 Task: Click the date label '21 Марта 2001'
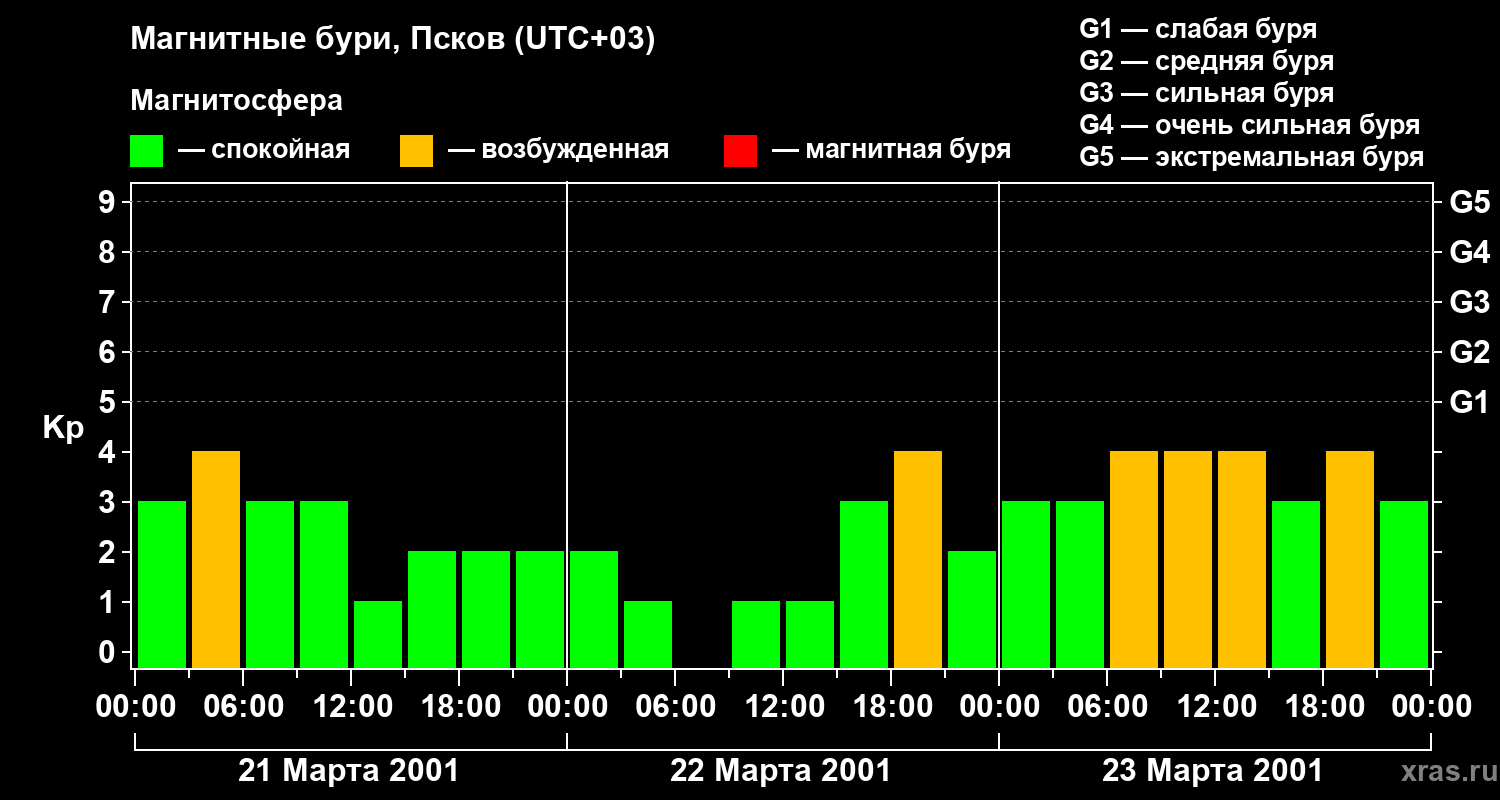348,771
